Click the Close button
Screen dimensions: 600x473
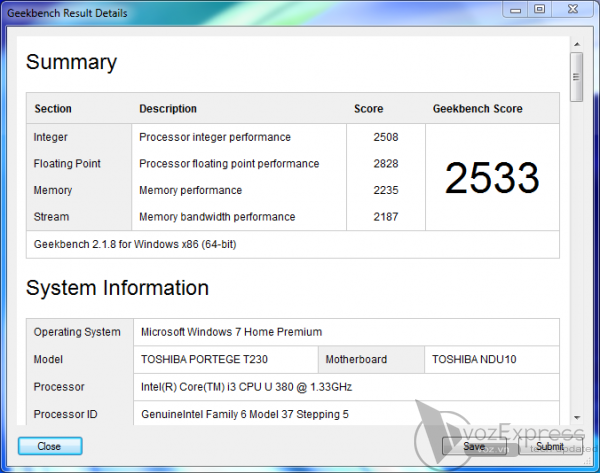pos(50,446)
